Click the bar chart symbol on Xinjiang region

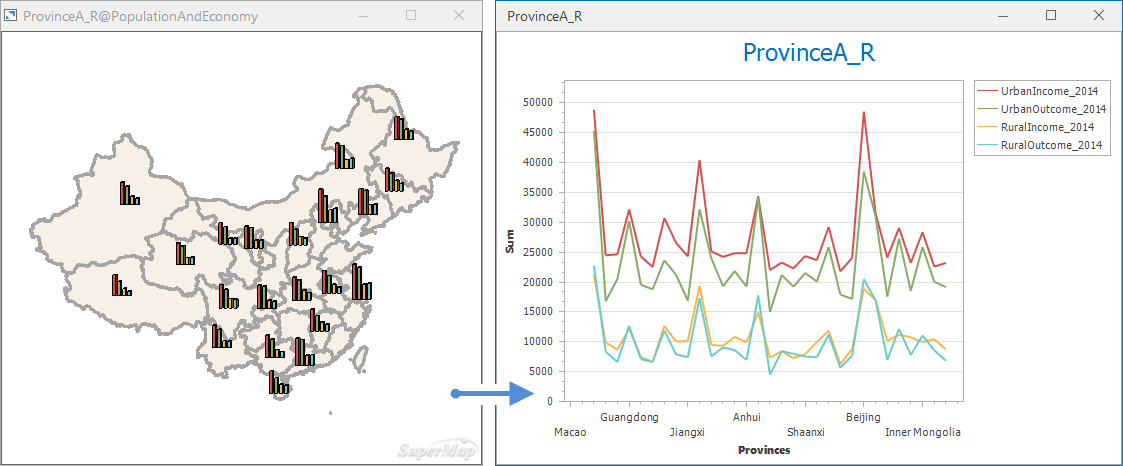coord(129,194)
